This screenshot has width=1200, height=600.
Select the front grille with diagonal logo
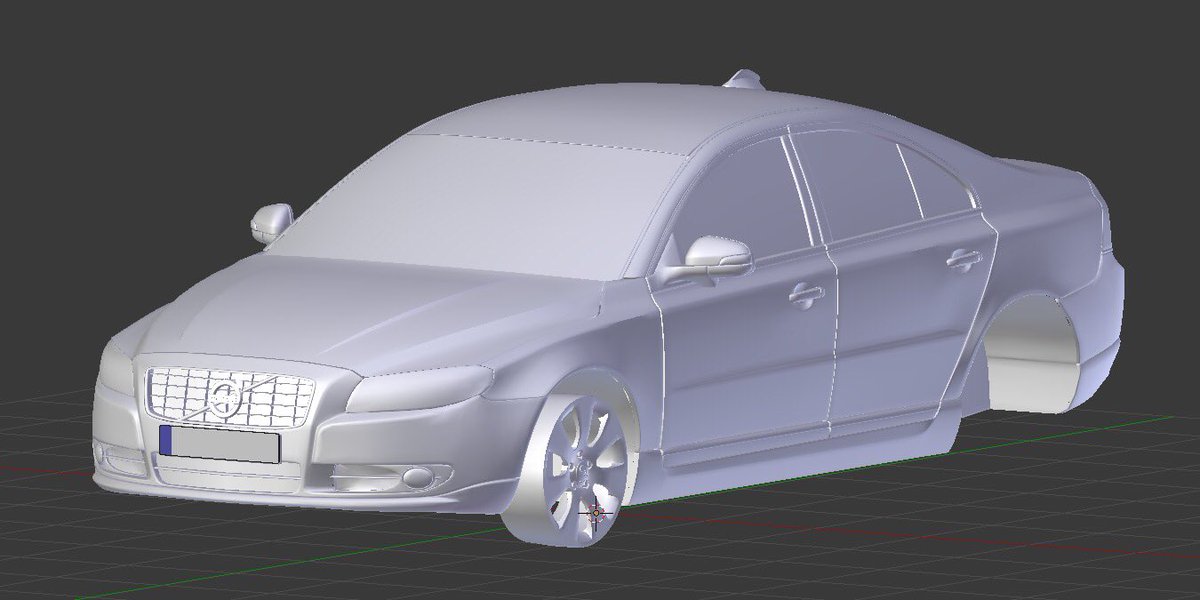(230, 398)
